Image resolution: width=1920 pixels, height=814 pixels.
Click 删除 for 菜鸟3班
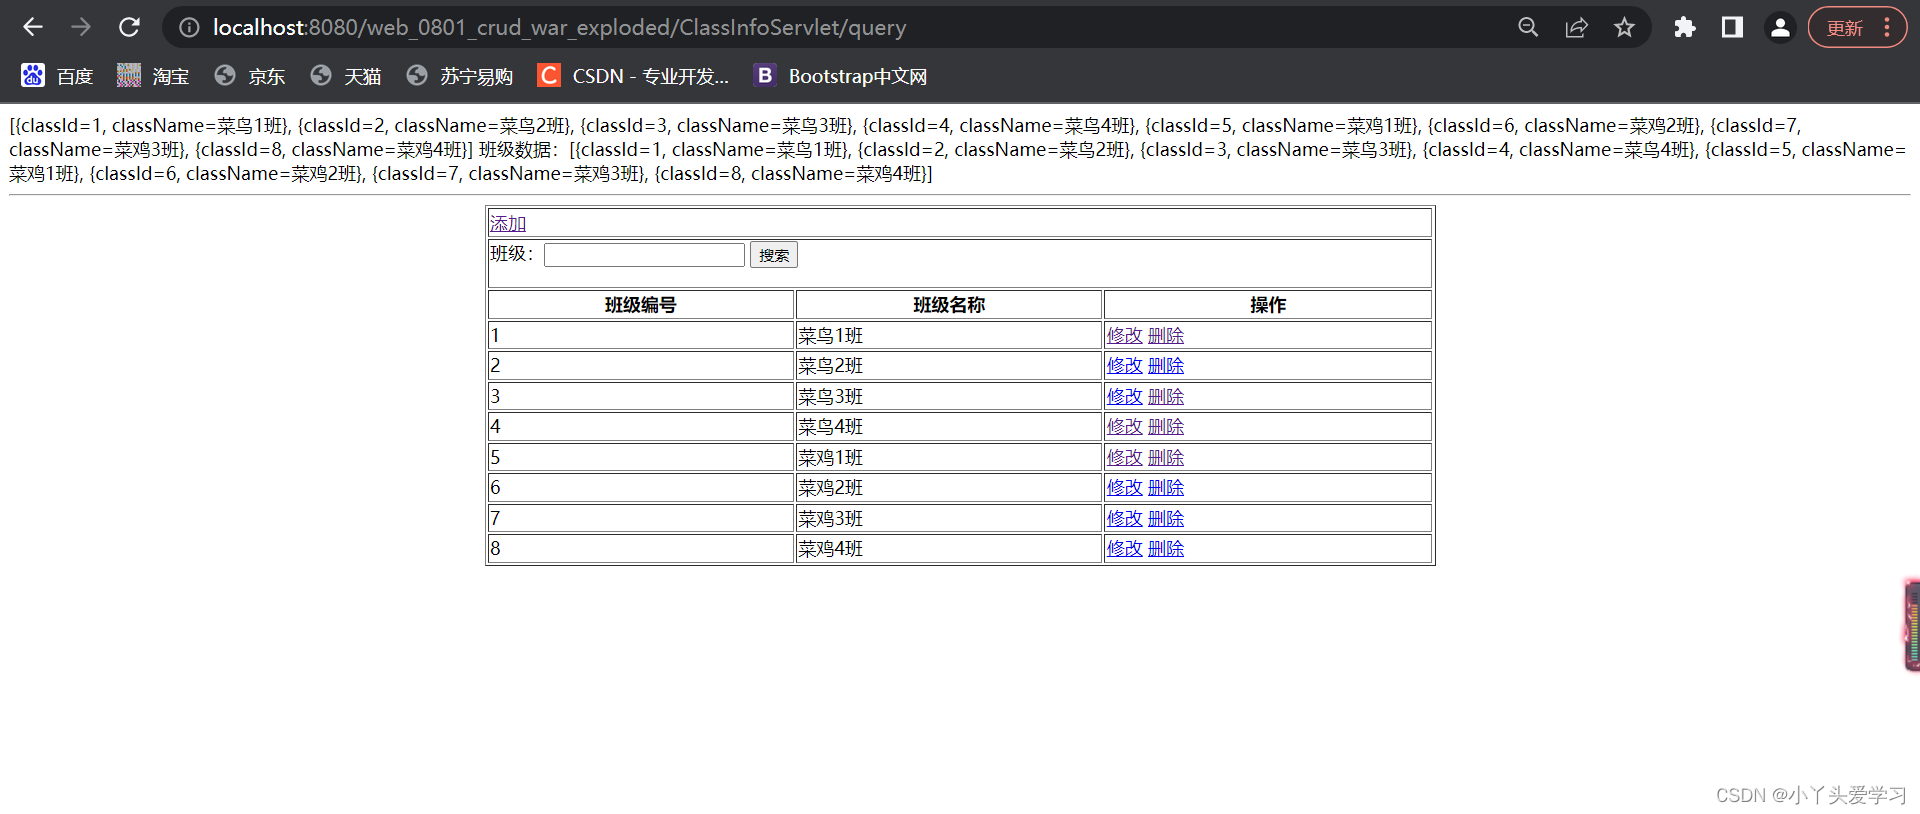pos(1166,397)
